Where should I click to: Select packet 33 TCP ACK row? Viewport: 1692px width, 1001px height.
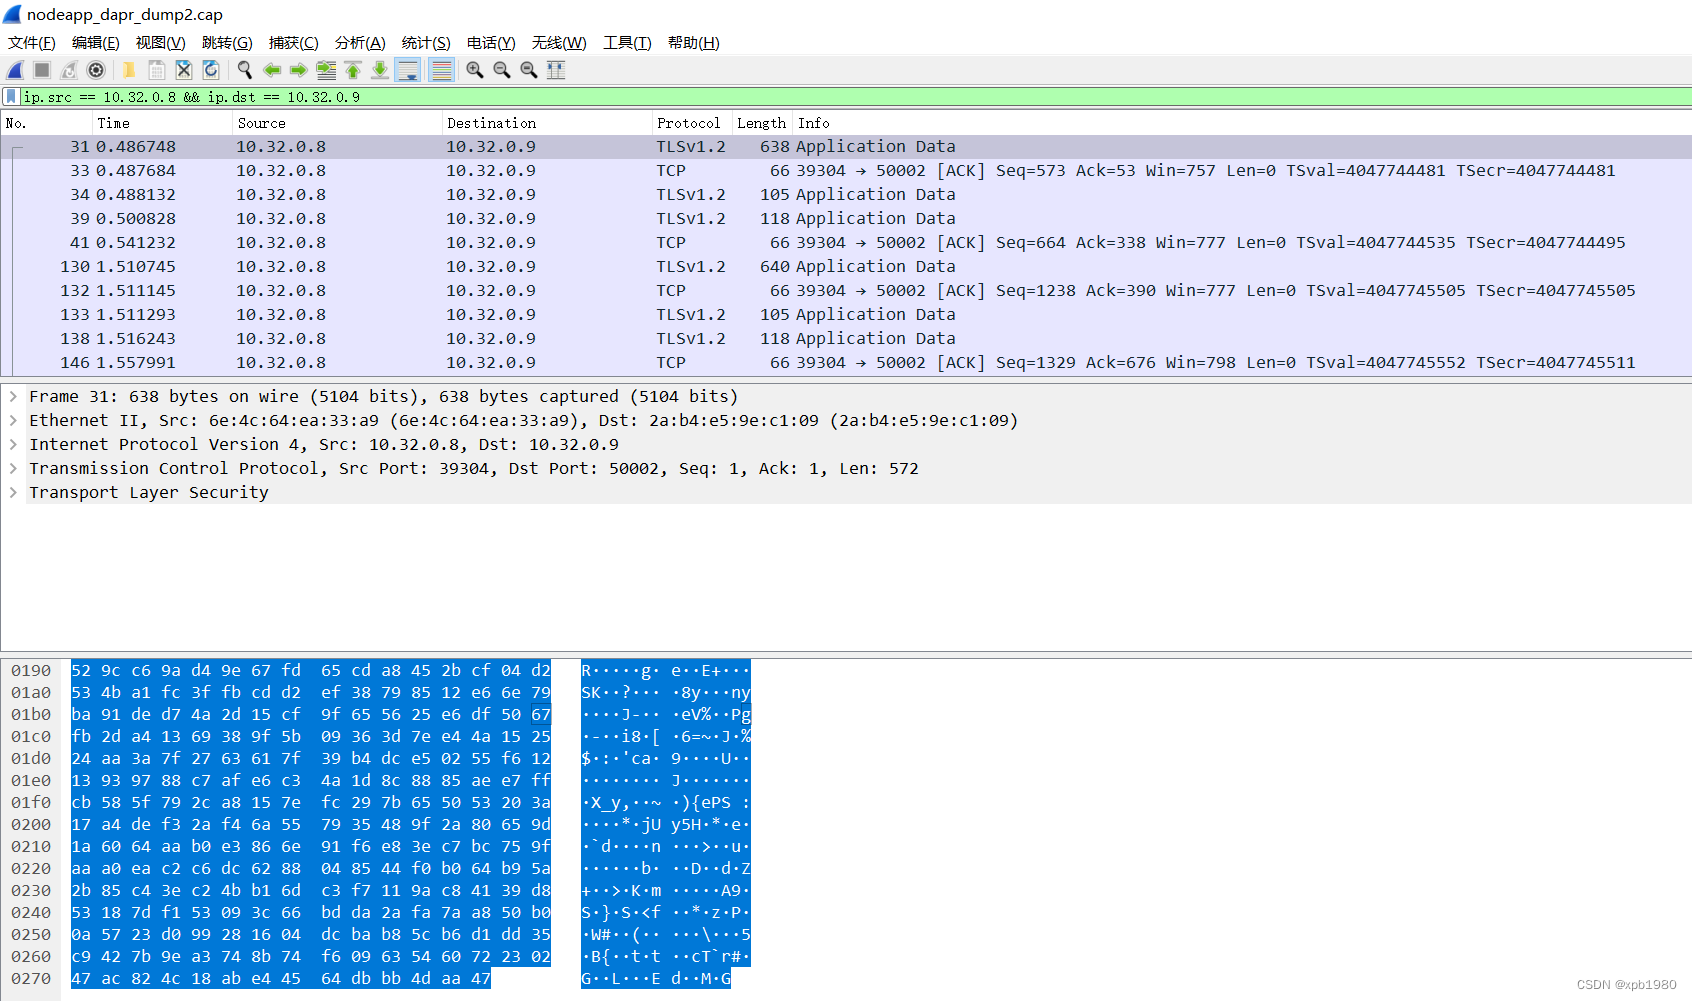click(x=846, y=171)
